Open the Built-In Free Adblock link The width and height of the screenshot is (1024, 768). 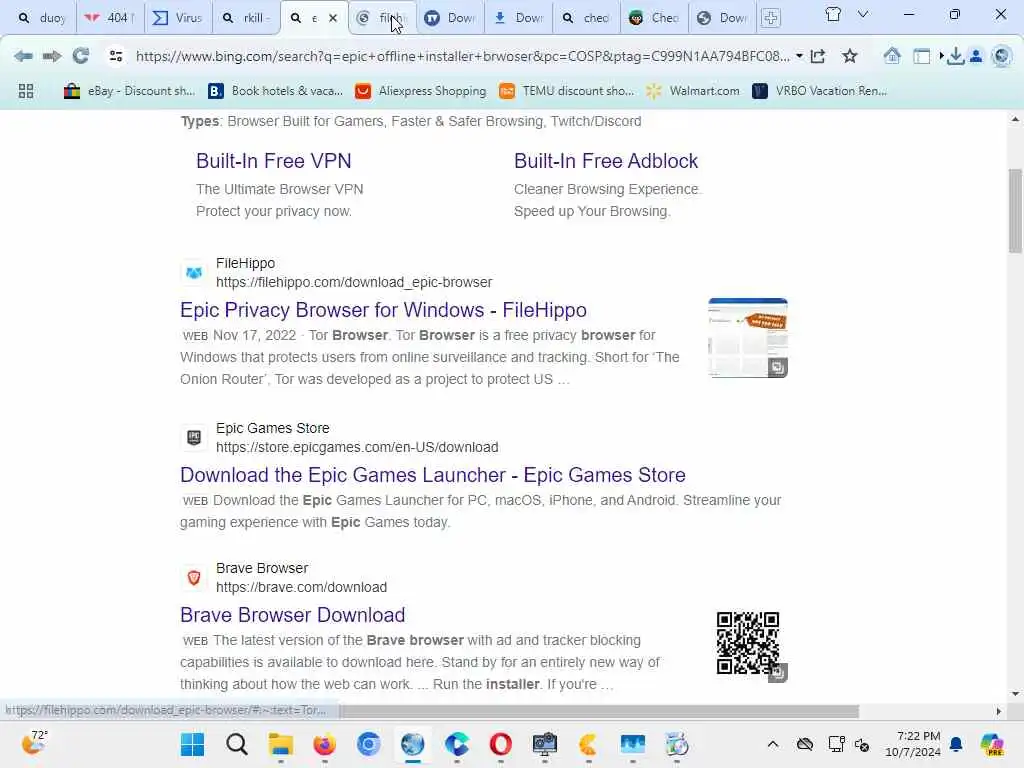(x=605, y=161)
